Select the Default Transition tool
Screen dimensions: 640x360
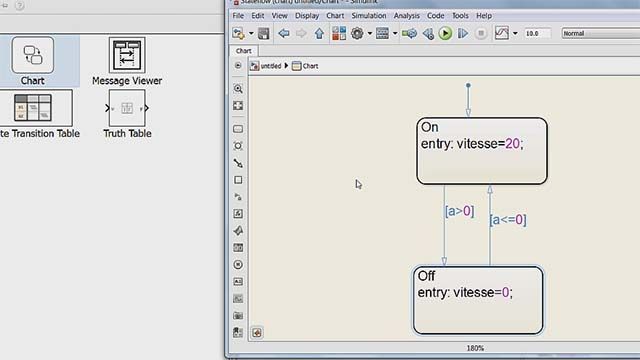pos(238,163)
